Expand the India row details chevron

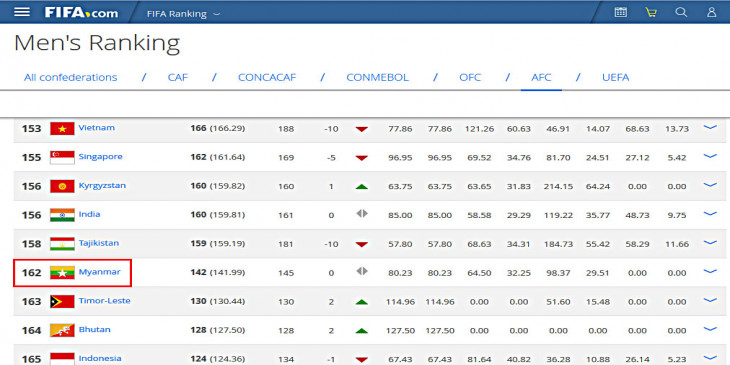710,214
